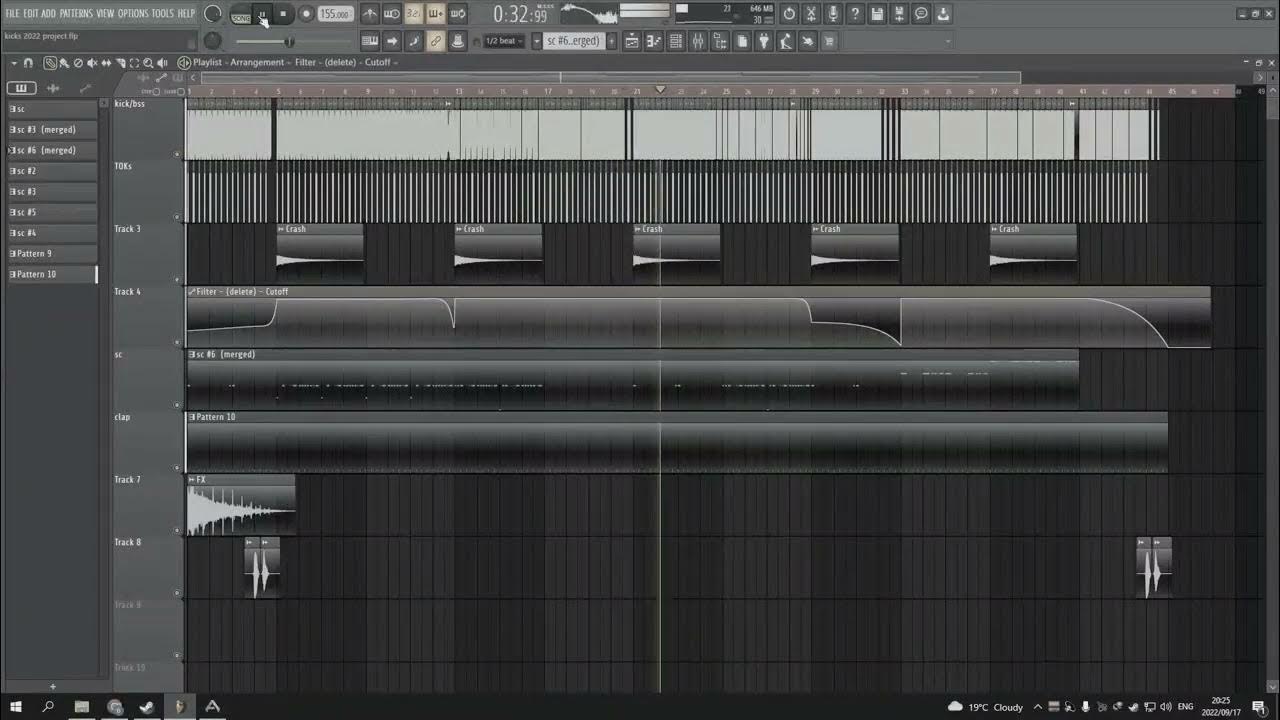Select the playlist Slip tool
The height and width of the screenshot is (720, 1280).
106,63
